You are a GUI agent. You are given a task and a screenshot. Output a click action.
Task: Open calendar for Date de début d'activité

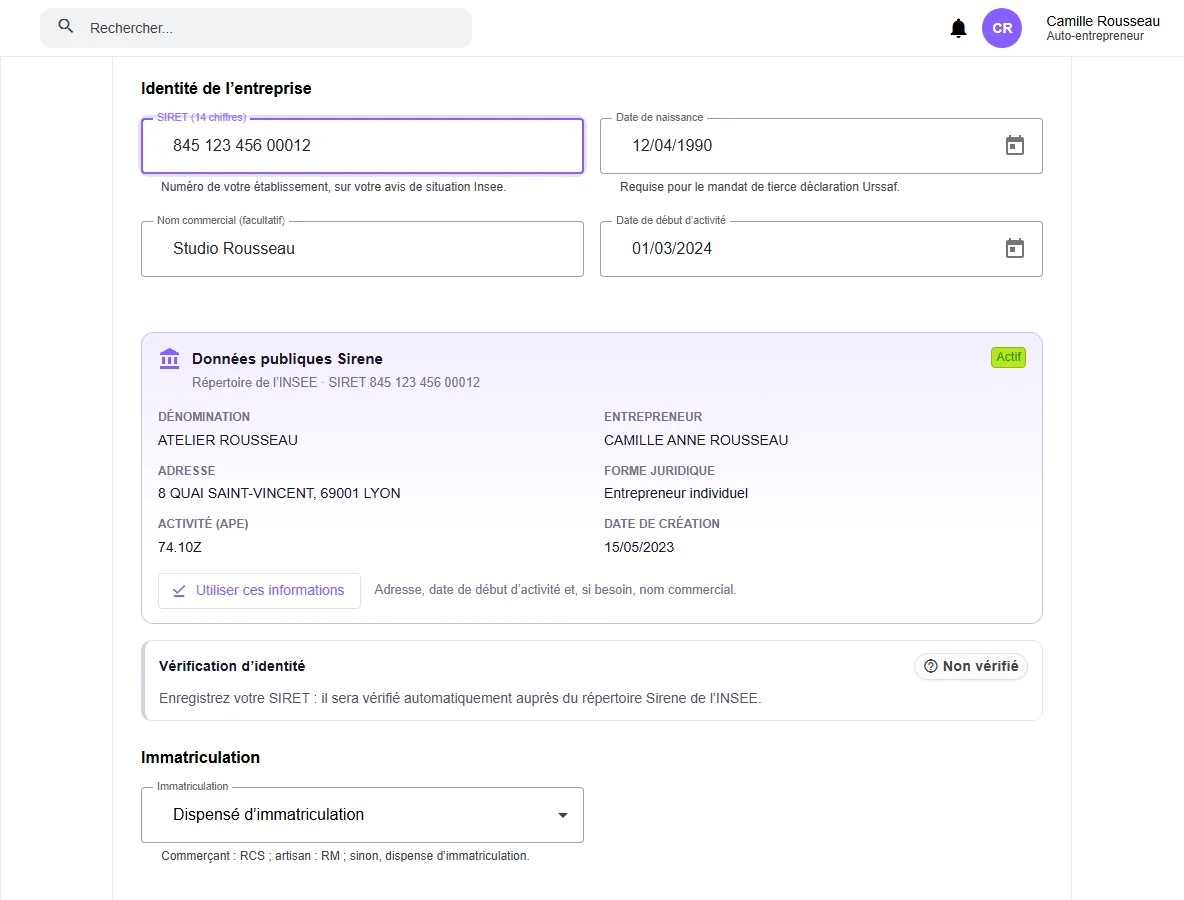(1015, 248)
